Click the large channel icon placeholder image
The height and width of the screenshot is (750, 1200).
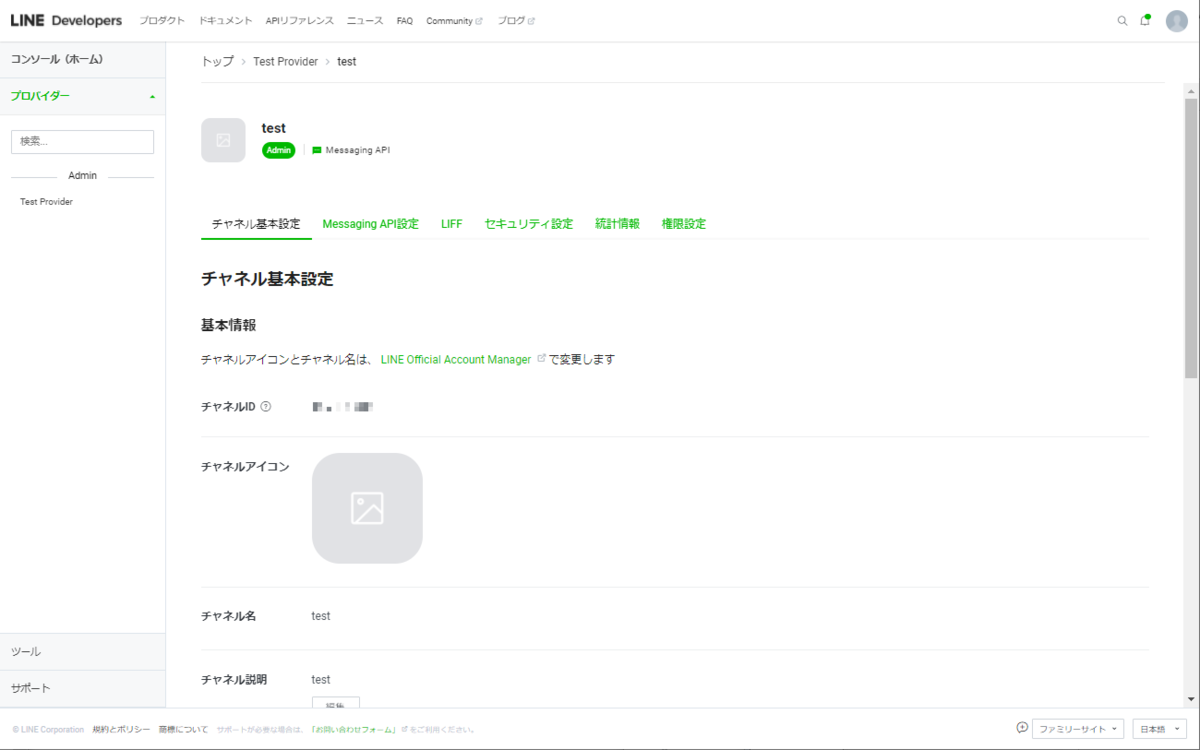(x=367, y=508)
